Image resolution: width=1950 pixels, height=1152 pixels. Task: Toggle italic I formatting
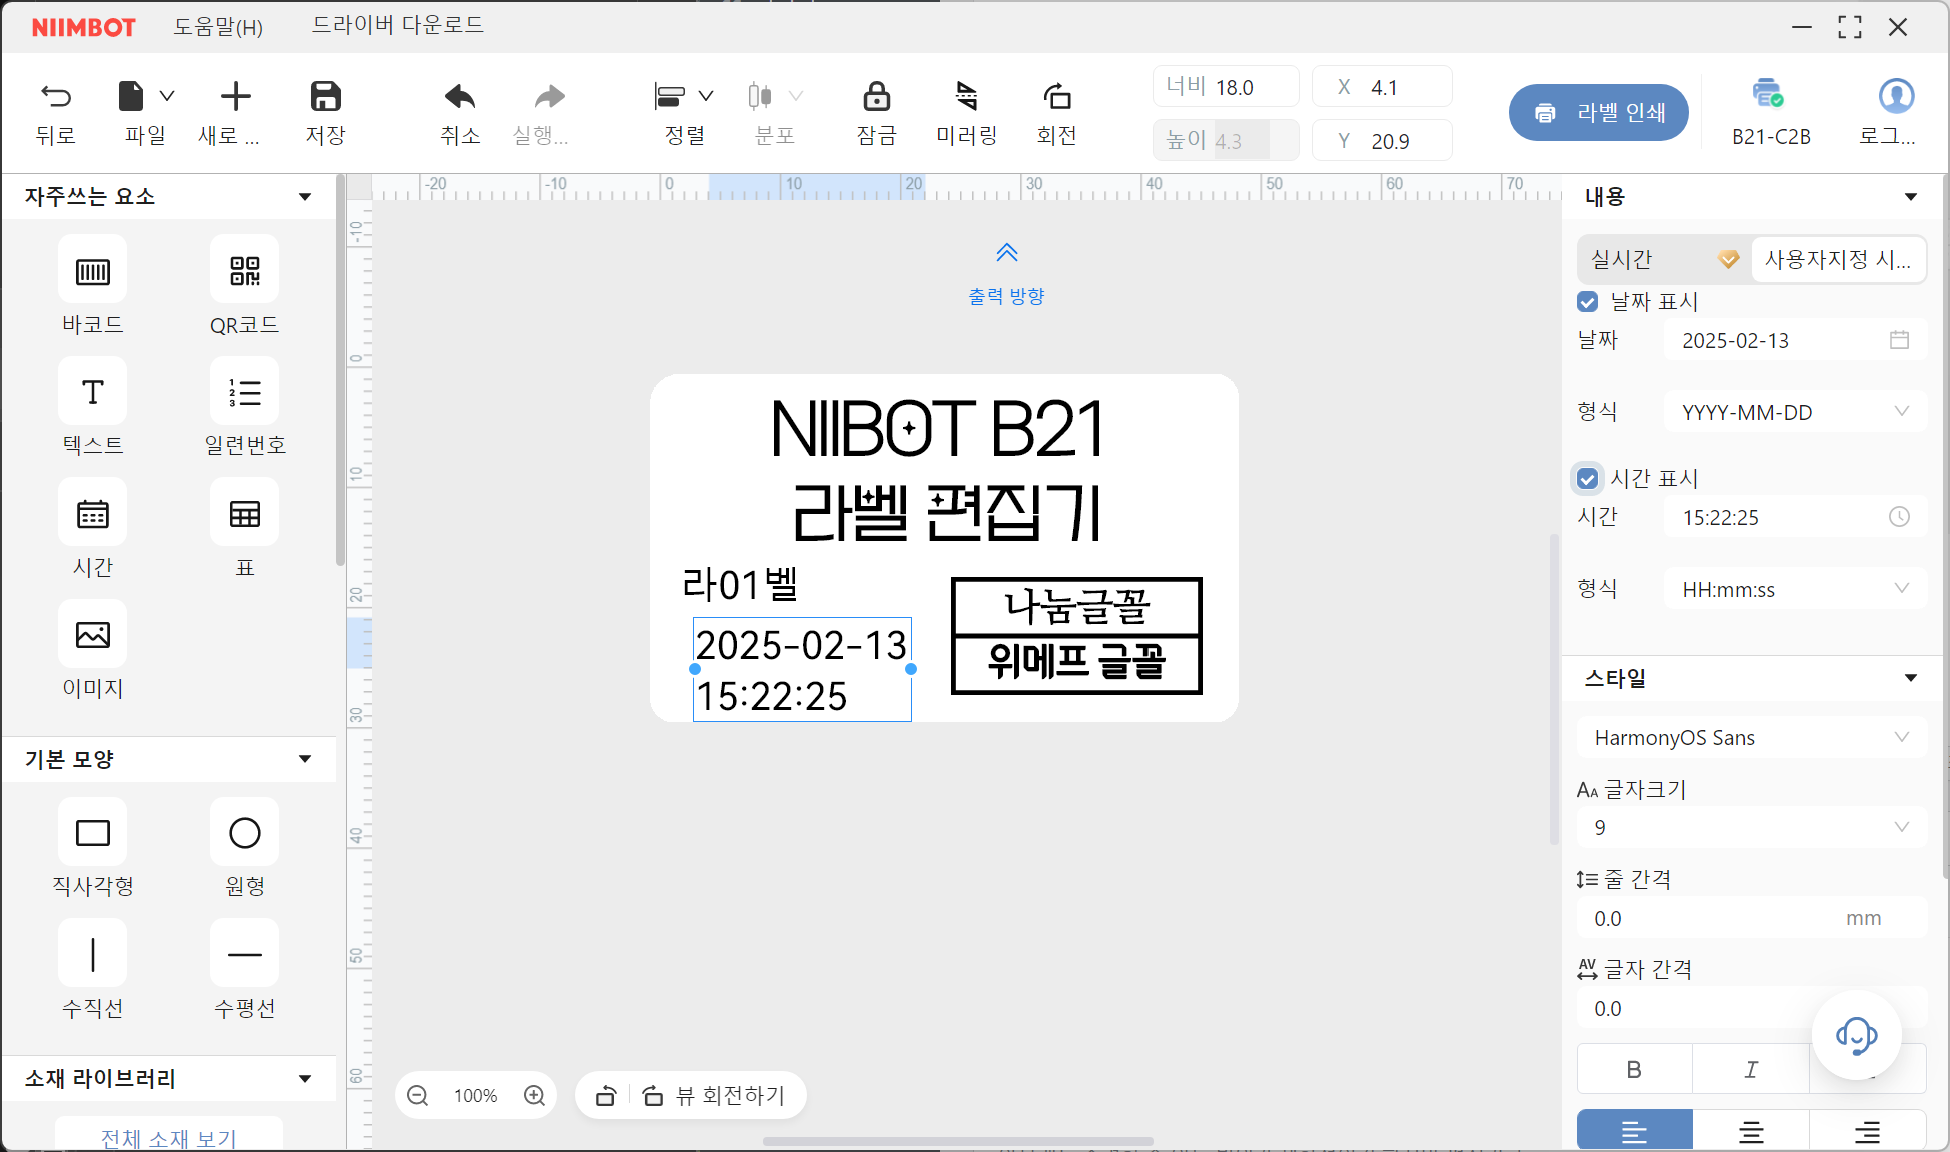(x=1751, y=1069)
